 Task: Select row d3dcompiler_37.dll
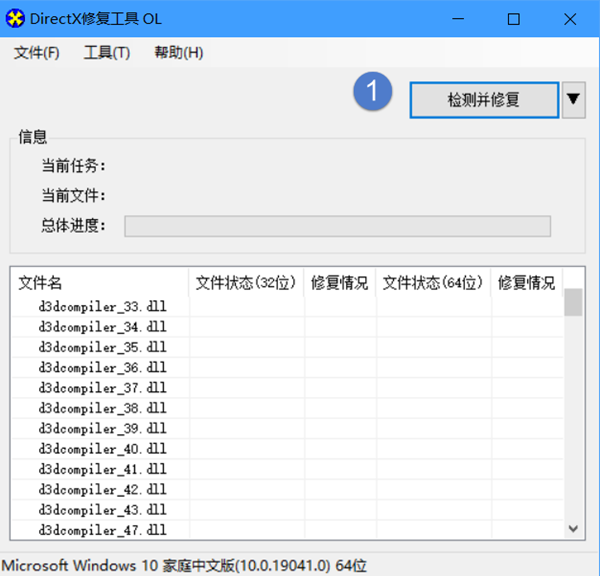point(287,388)
